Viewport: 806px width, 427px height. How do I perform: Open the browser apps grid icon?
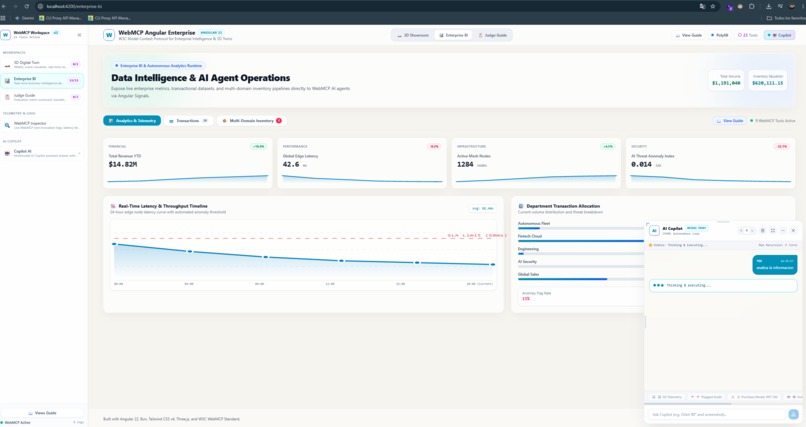tap(3, 18)
